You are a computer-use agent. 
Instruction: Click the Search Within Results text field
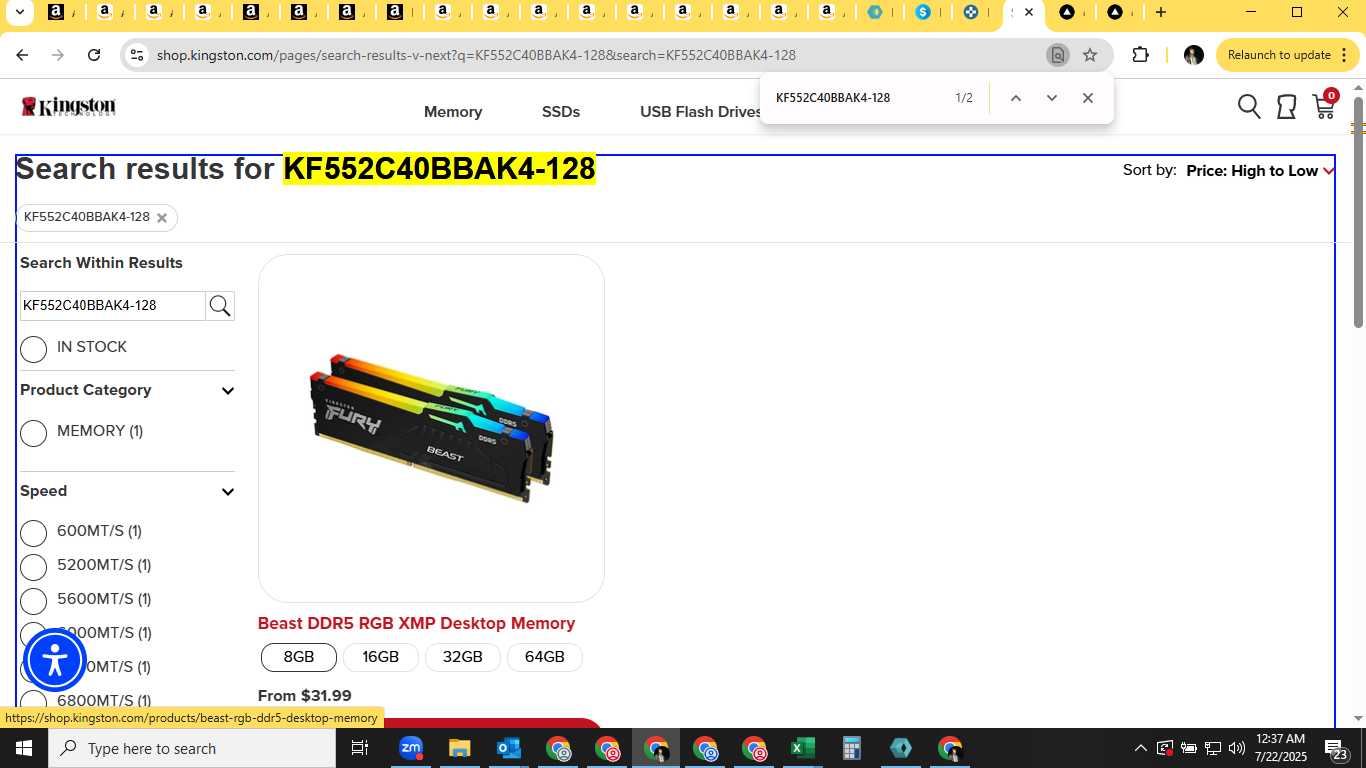pyautogui.click(x=113, y=306)
